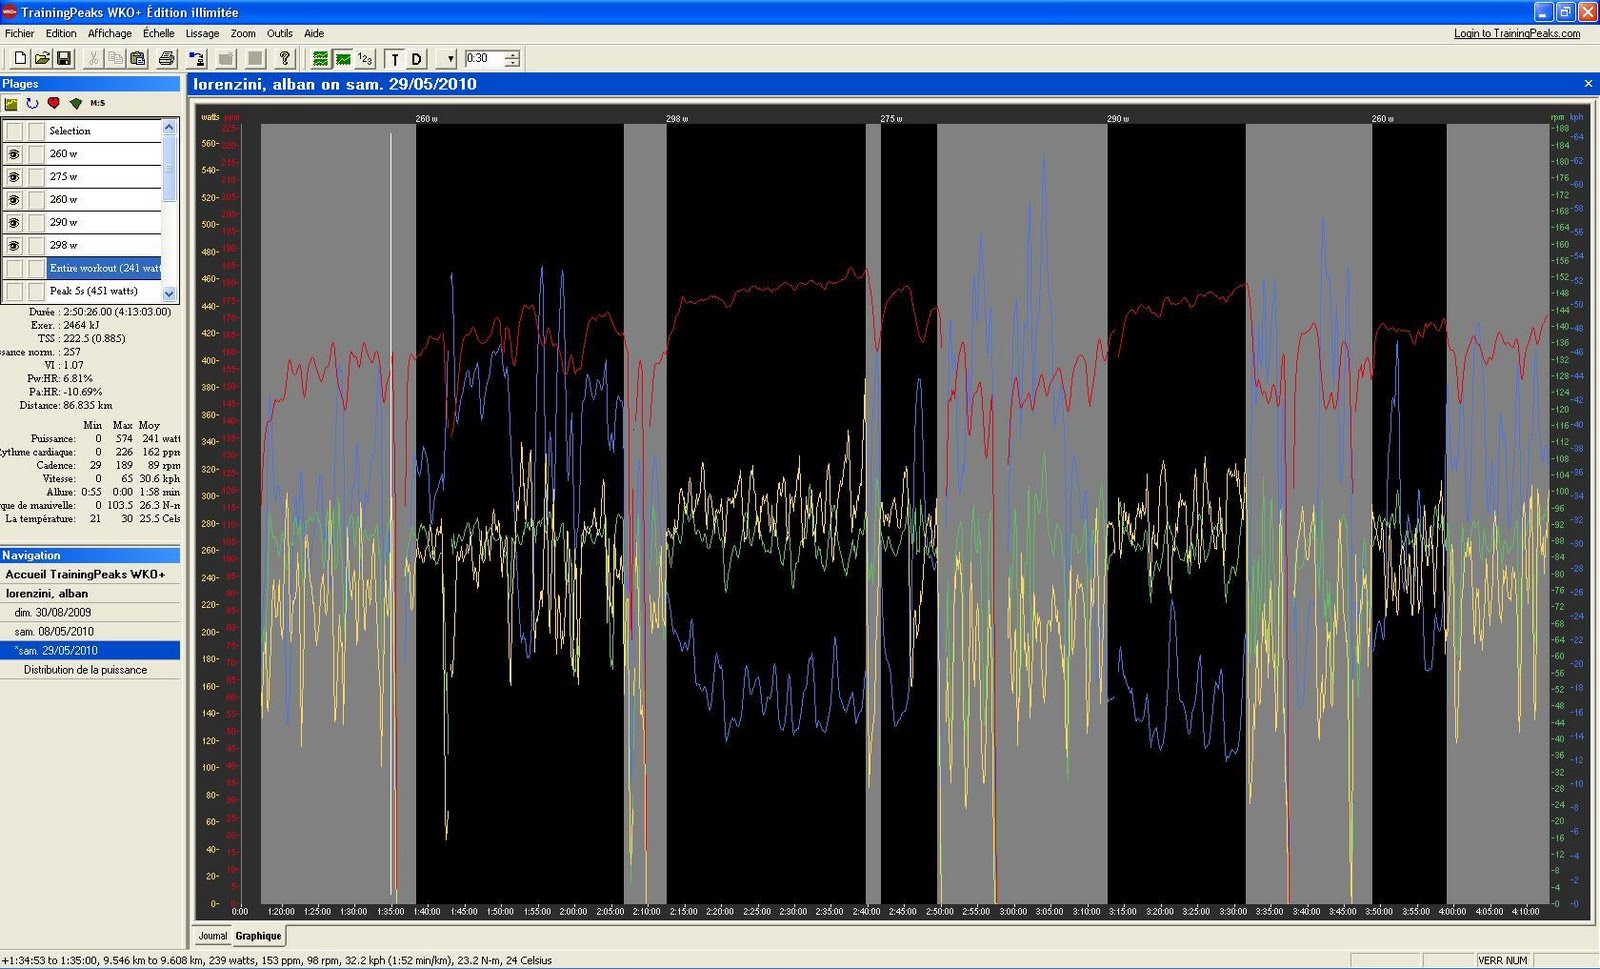Follow the Login to TrainingPeaks.com link
This screenshot has height=969, width=1600.
(1517, 33)
